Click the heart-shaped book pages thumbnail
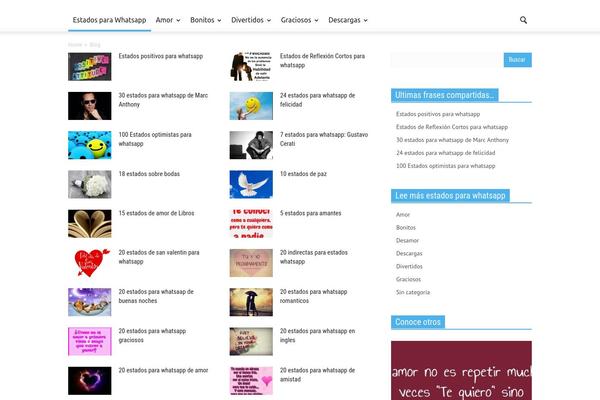Screen dimensions: 600x400 pos(89,223)
